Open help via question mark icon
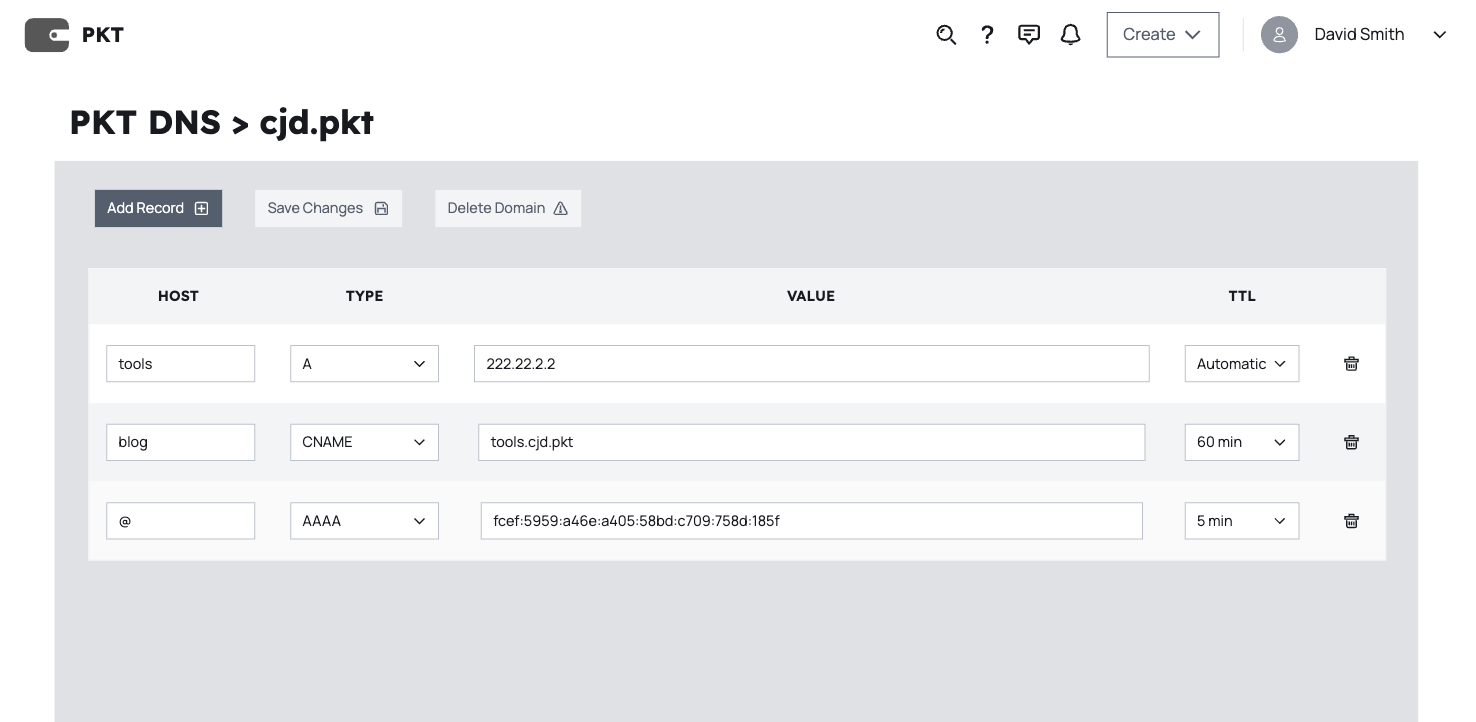Screen dimensions: 1476x722 tap(987, 35)
